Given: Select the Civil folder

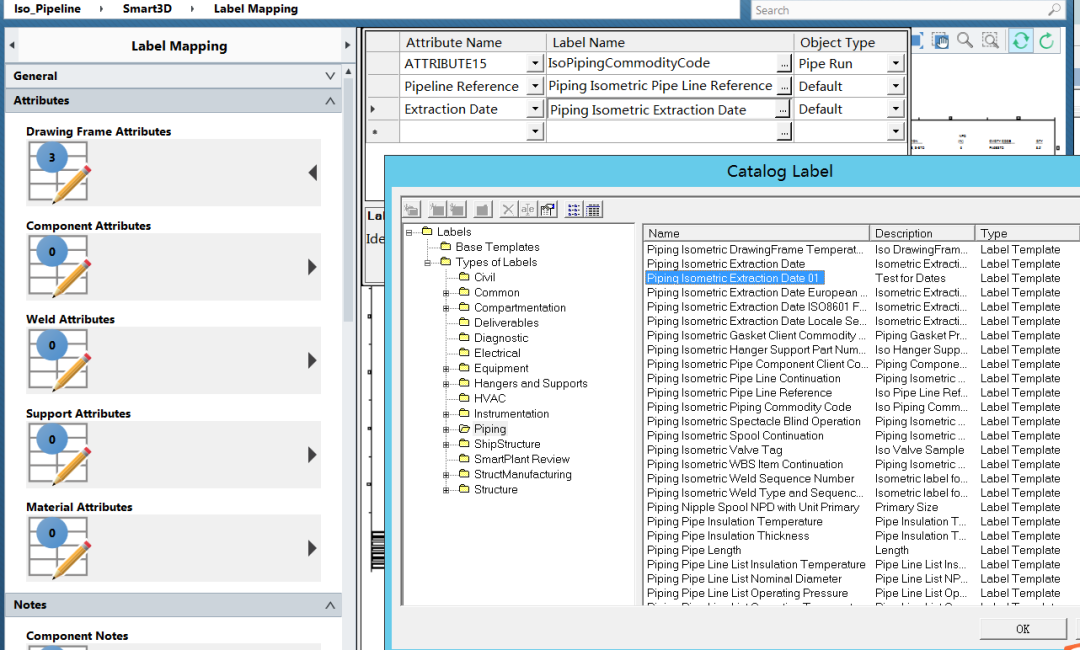Looking at the screenshot, I should (484, 277).
